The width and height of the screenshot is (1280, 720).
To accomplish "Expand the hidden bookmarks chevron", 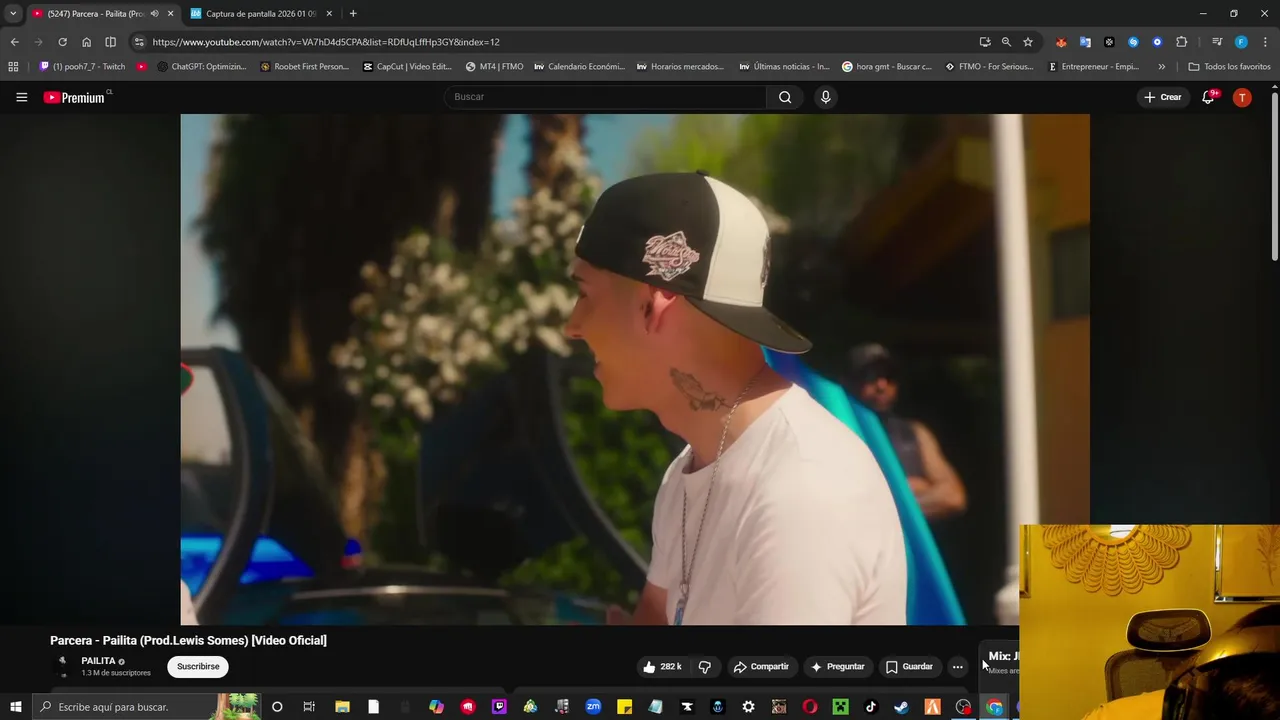I will pyautogui.click(x=1161, y=67).
